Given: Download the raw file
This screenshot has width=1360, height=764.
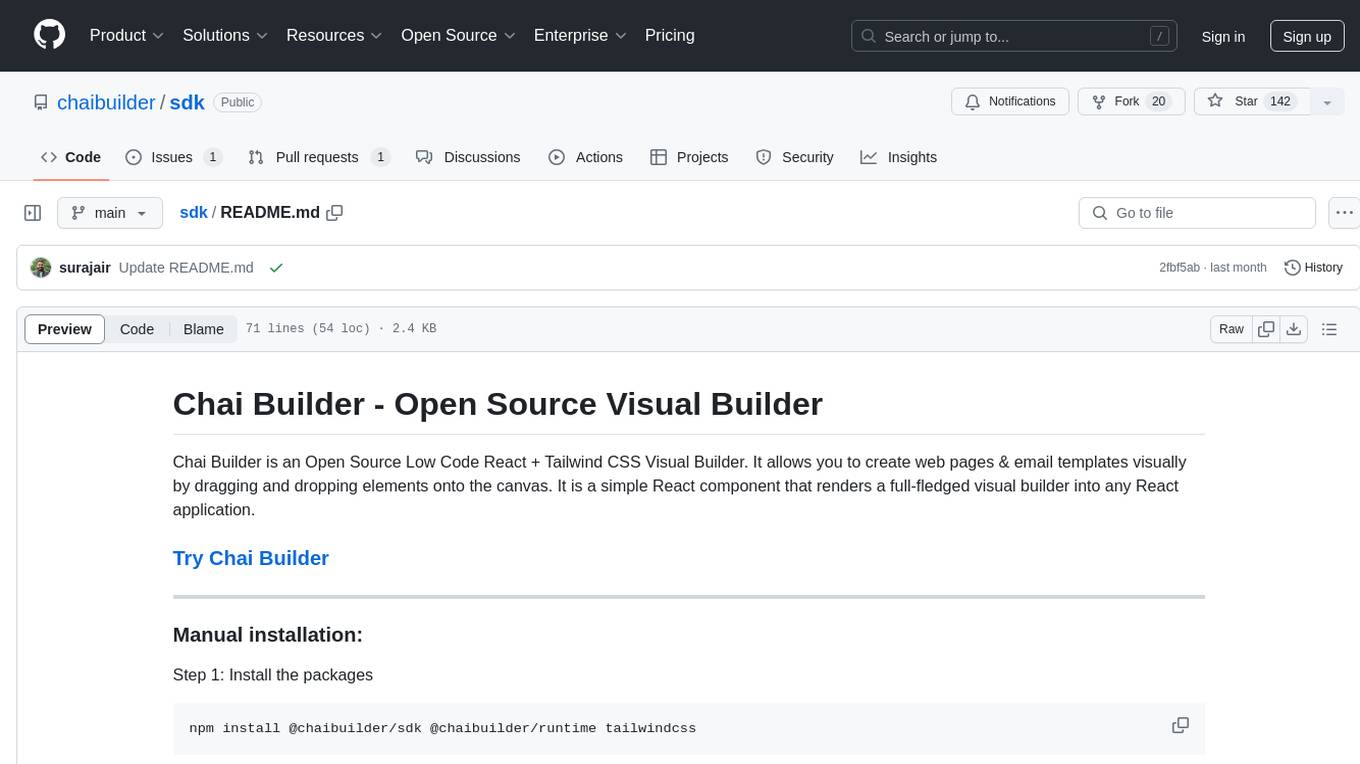Looking at the screenshot, I should (1294, 329).
